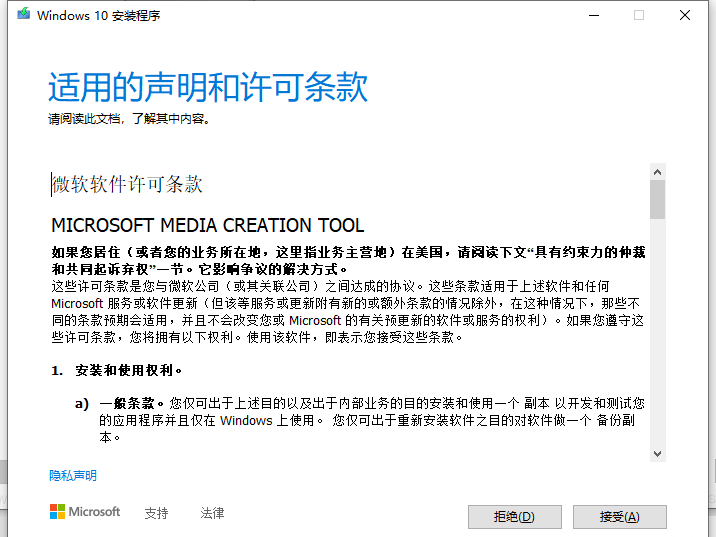Screen dimensions: 716x537
Task: Click the scrollbar down arrow in license text
Action: coord(657,453)
